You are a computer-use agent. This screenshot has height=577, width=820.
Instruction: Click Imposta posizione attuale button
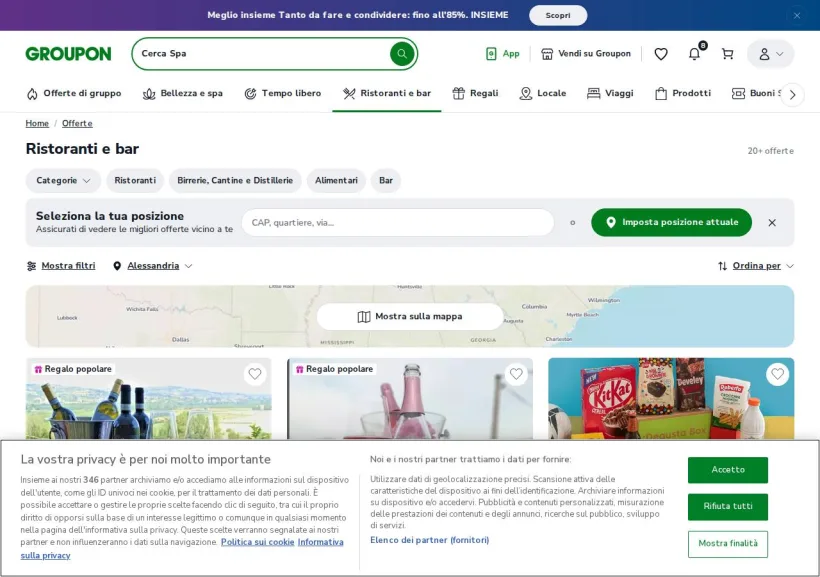click(671, 222)
